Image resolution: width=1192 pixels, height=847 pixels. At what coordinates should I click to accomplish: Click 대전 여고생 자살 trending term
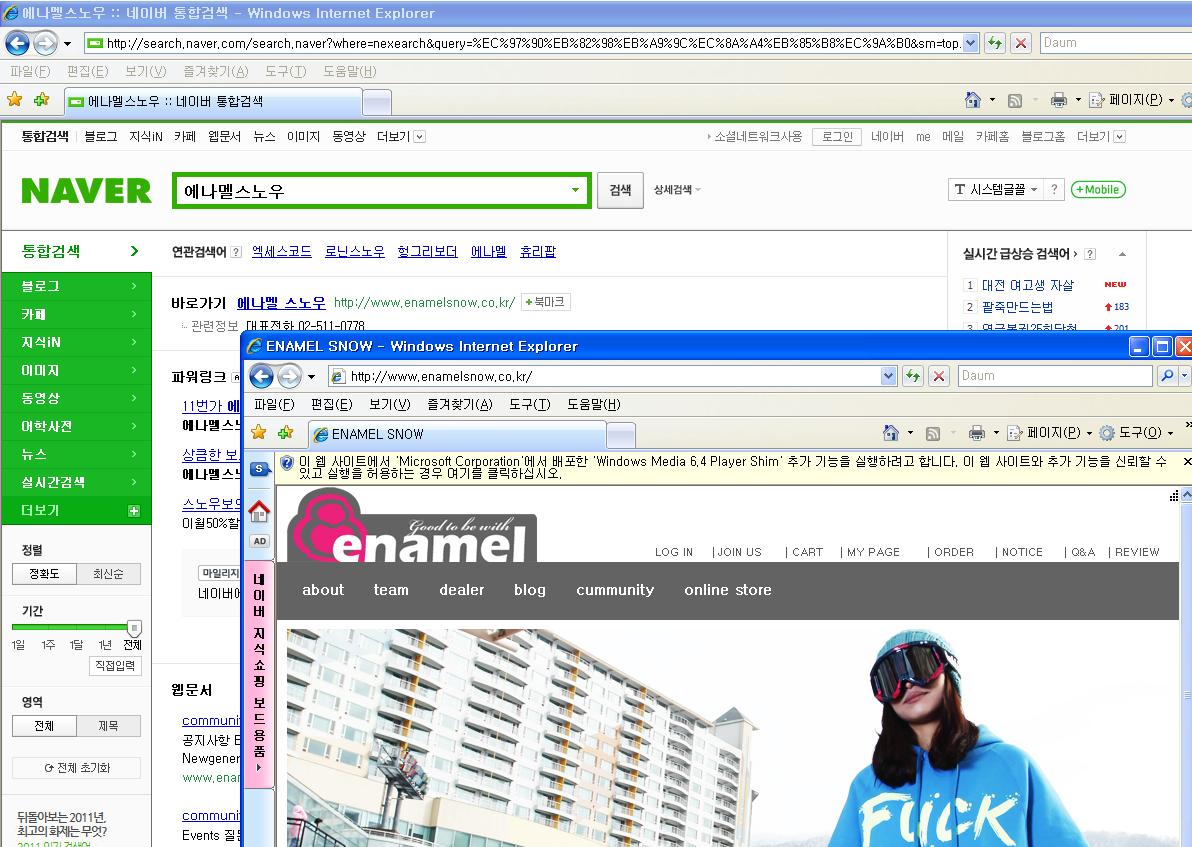pyautogui.click(x=1028, y=285)
